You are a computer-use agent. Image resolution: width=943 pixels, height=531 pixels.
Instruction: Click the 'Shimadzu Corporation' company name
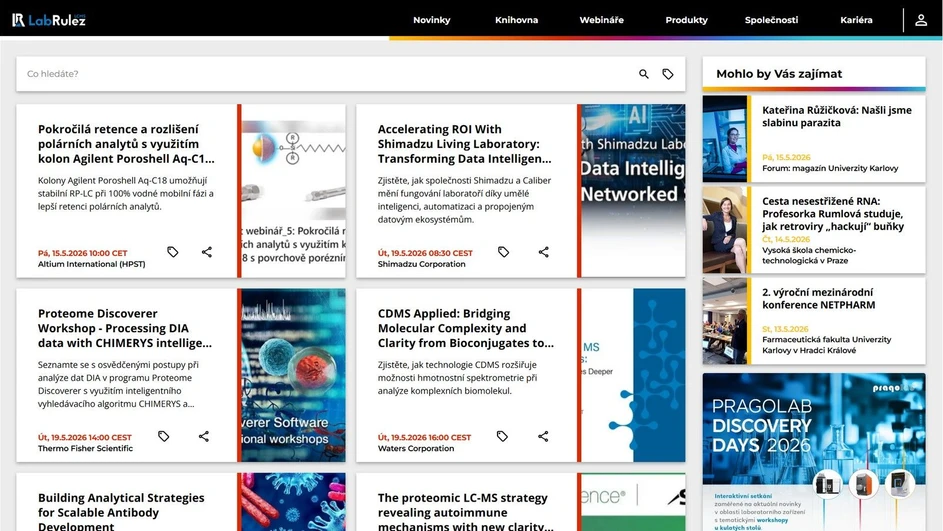422,264
